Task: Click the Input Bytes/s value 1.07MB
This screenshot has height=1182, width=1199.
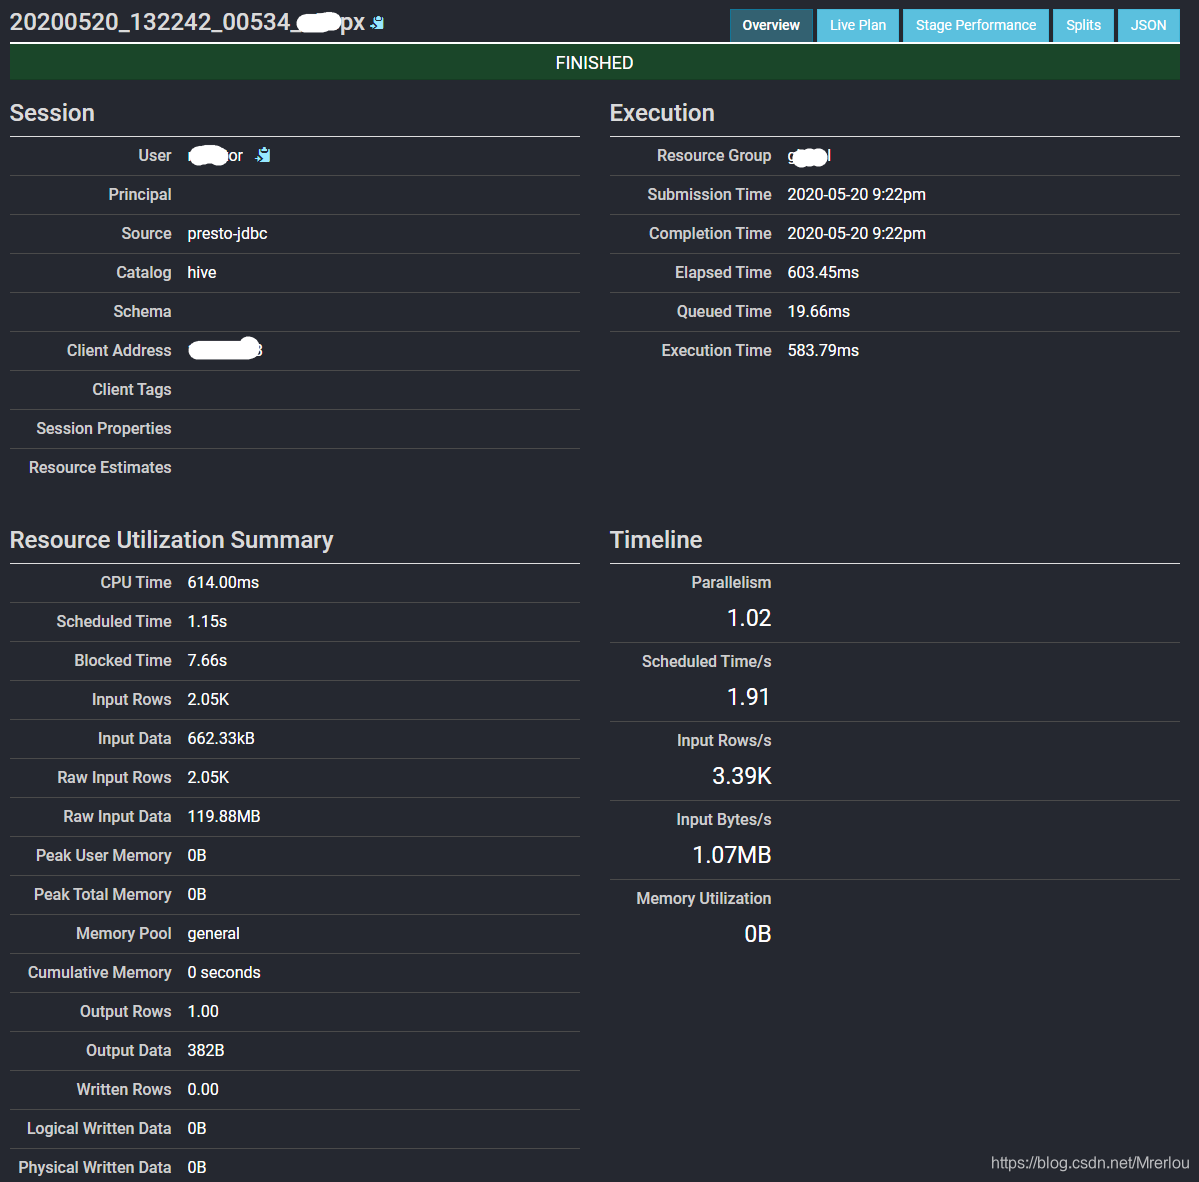Action: pos(732,855)
